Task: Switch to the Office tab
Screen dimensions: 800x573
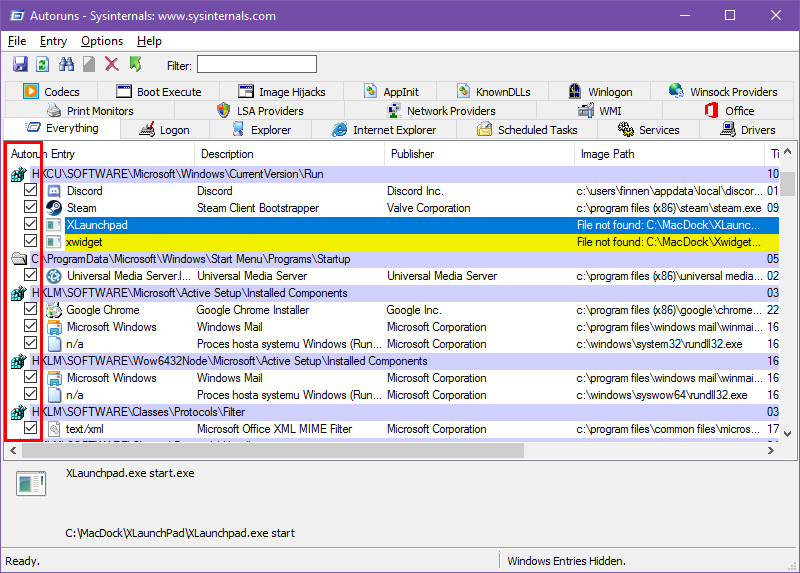Action: [729, 111]
